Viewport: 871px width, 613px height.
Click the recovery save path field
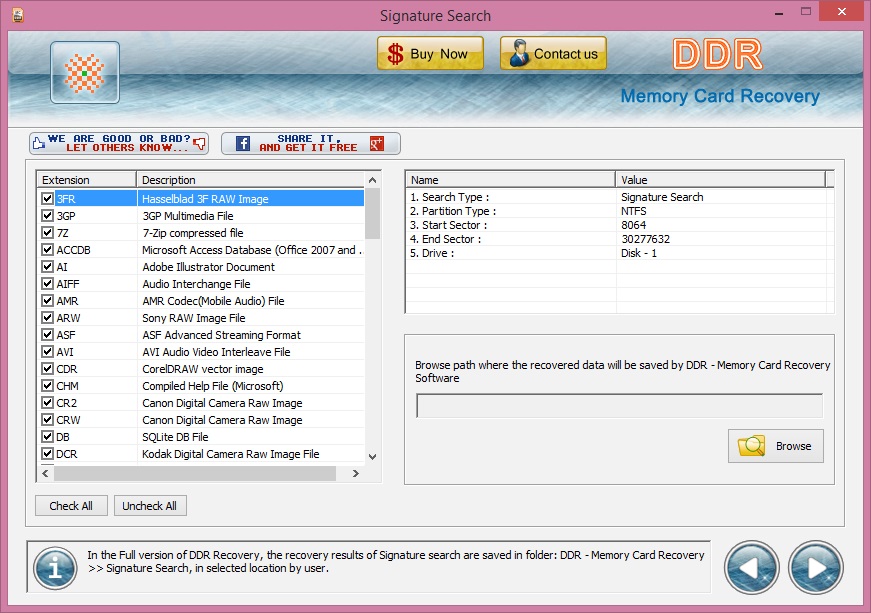coord(619,406)
